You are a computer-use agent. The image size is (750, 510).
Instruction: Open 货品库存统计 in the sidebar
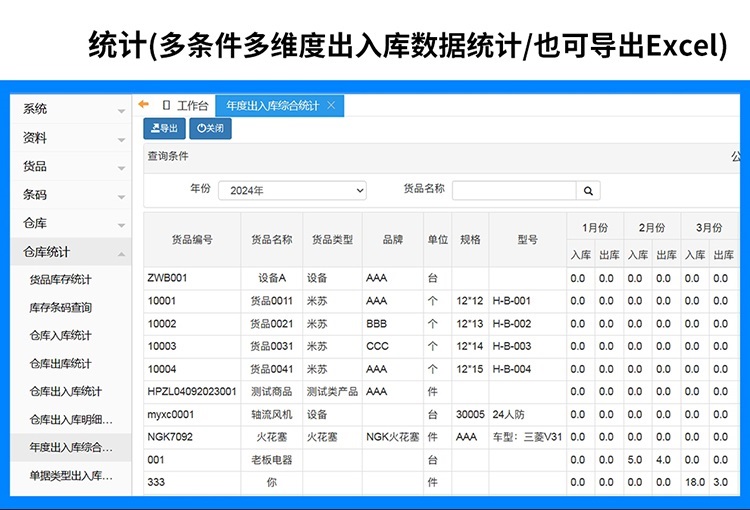(61, 279)
